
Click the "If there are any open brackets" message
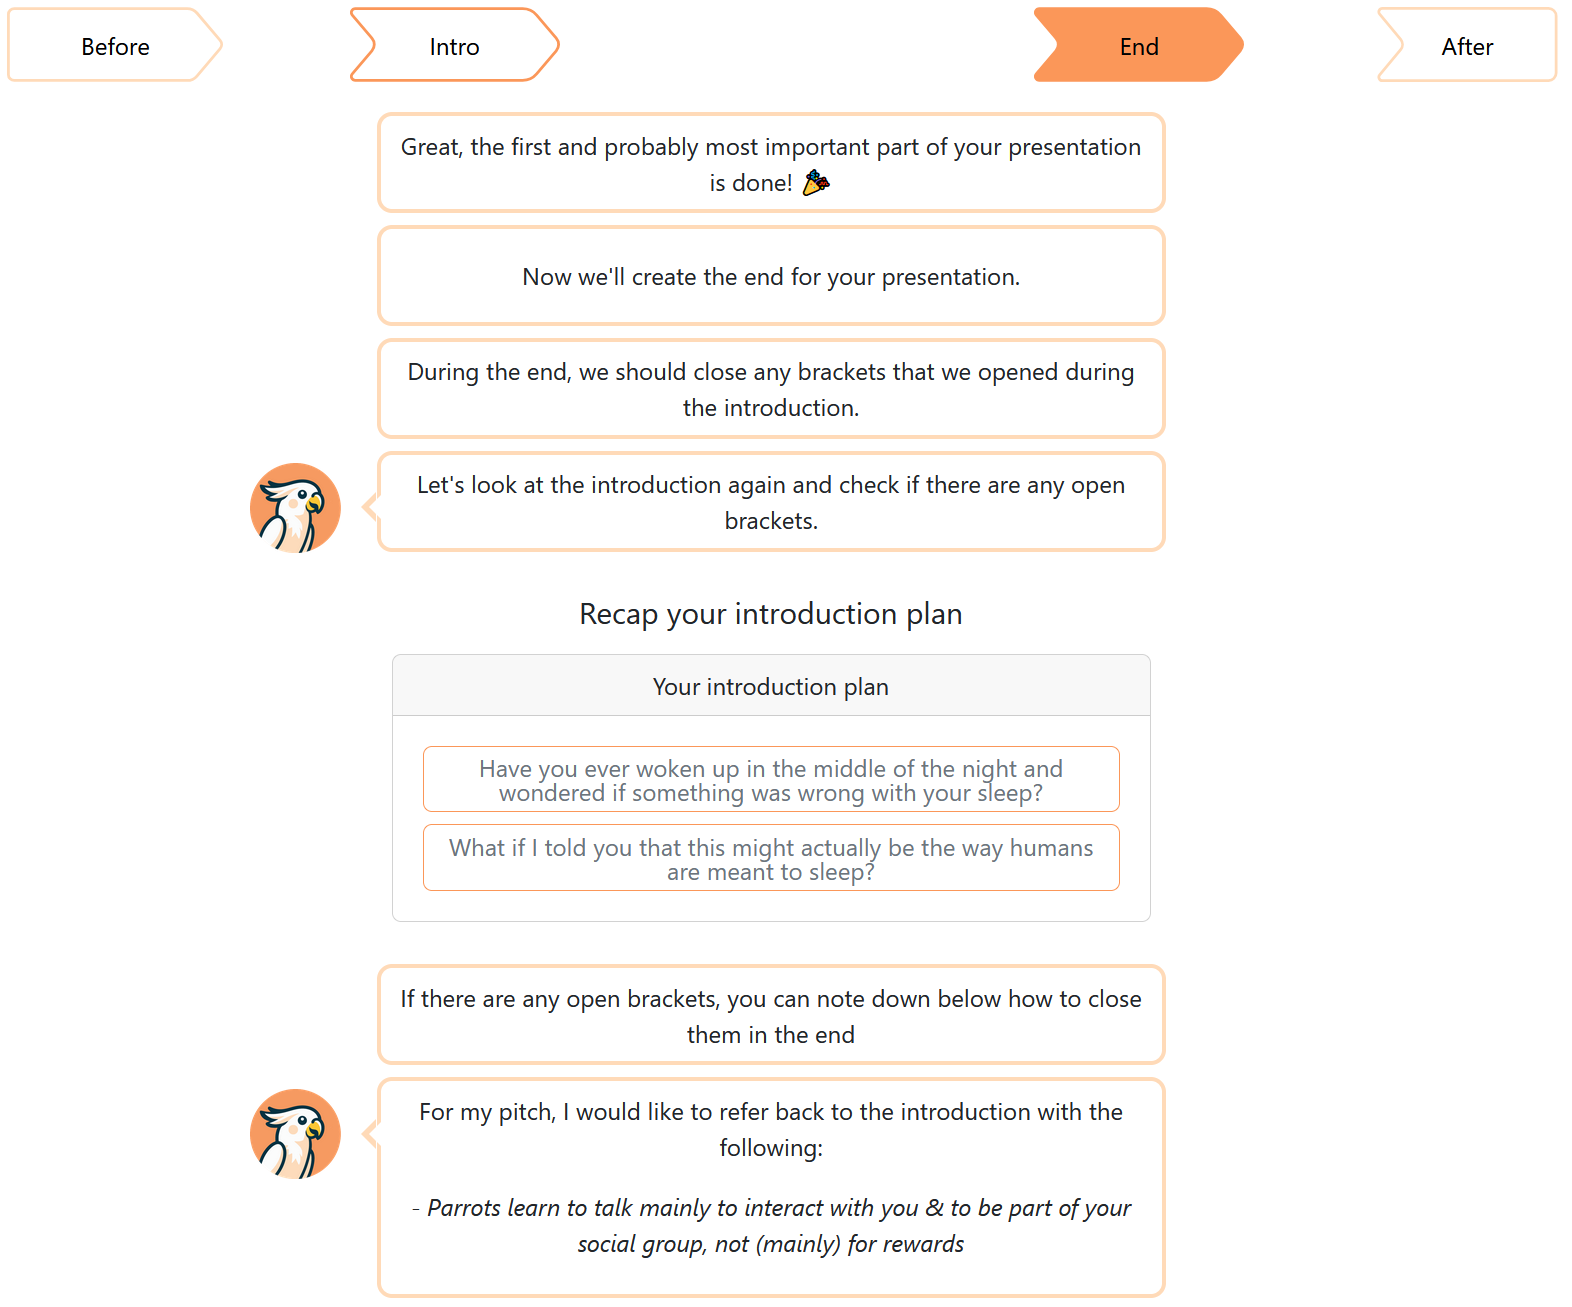point(770,1016)
